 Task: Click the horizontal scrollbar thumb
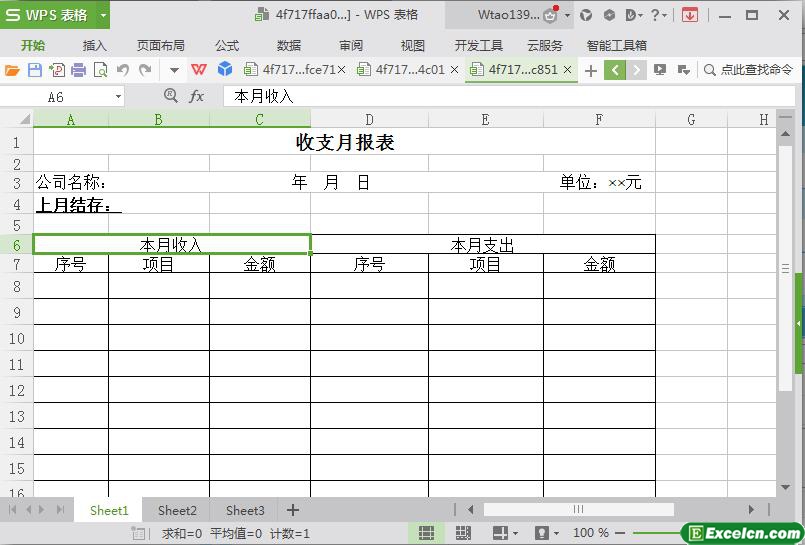(579, 509)
